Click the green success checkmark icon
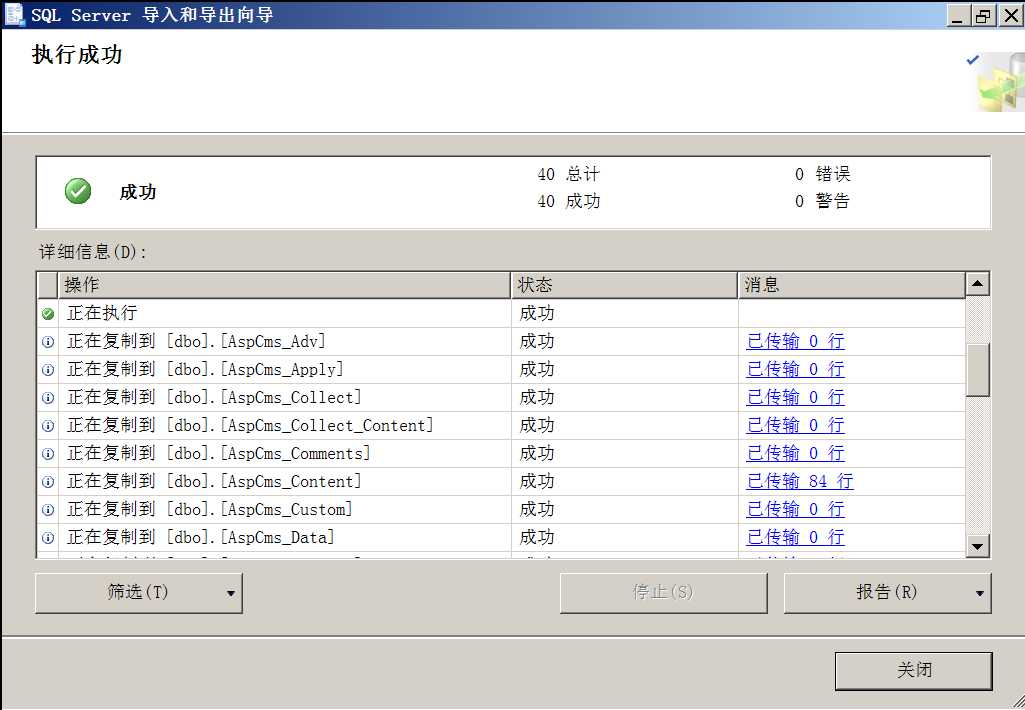Viewport: 1025px width, 710px height. click(78, 192)
